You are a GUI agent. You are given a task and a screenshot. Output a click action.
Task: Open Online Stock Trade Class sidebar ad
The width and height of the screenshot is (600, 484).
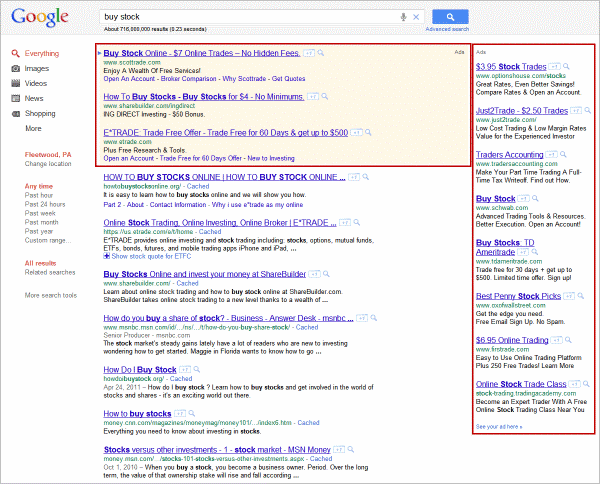[521, 385]
